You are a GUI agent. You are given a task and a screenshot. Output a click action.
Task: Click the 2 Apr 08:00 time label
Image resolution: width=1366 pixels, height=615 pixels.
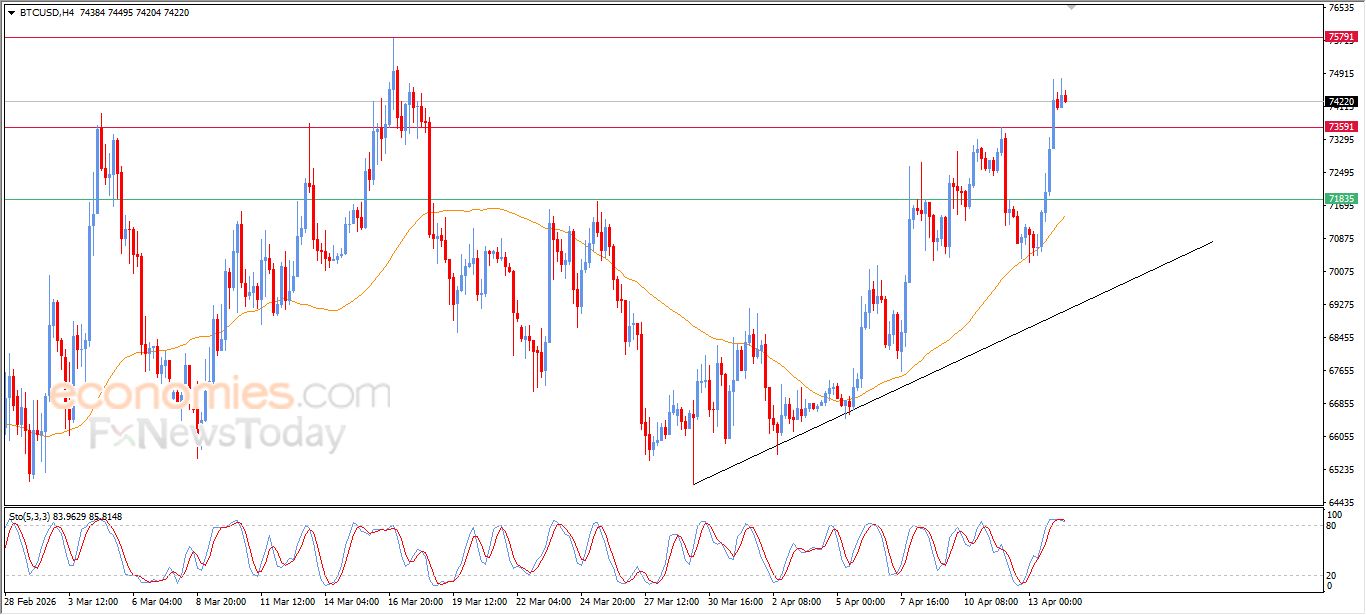tap(799, 602)
